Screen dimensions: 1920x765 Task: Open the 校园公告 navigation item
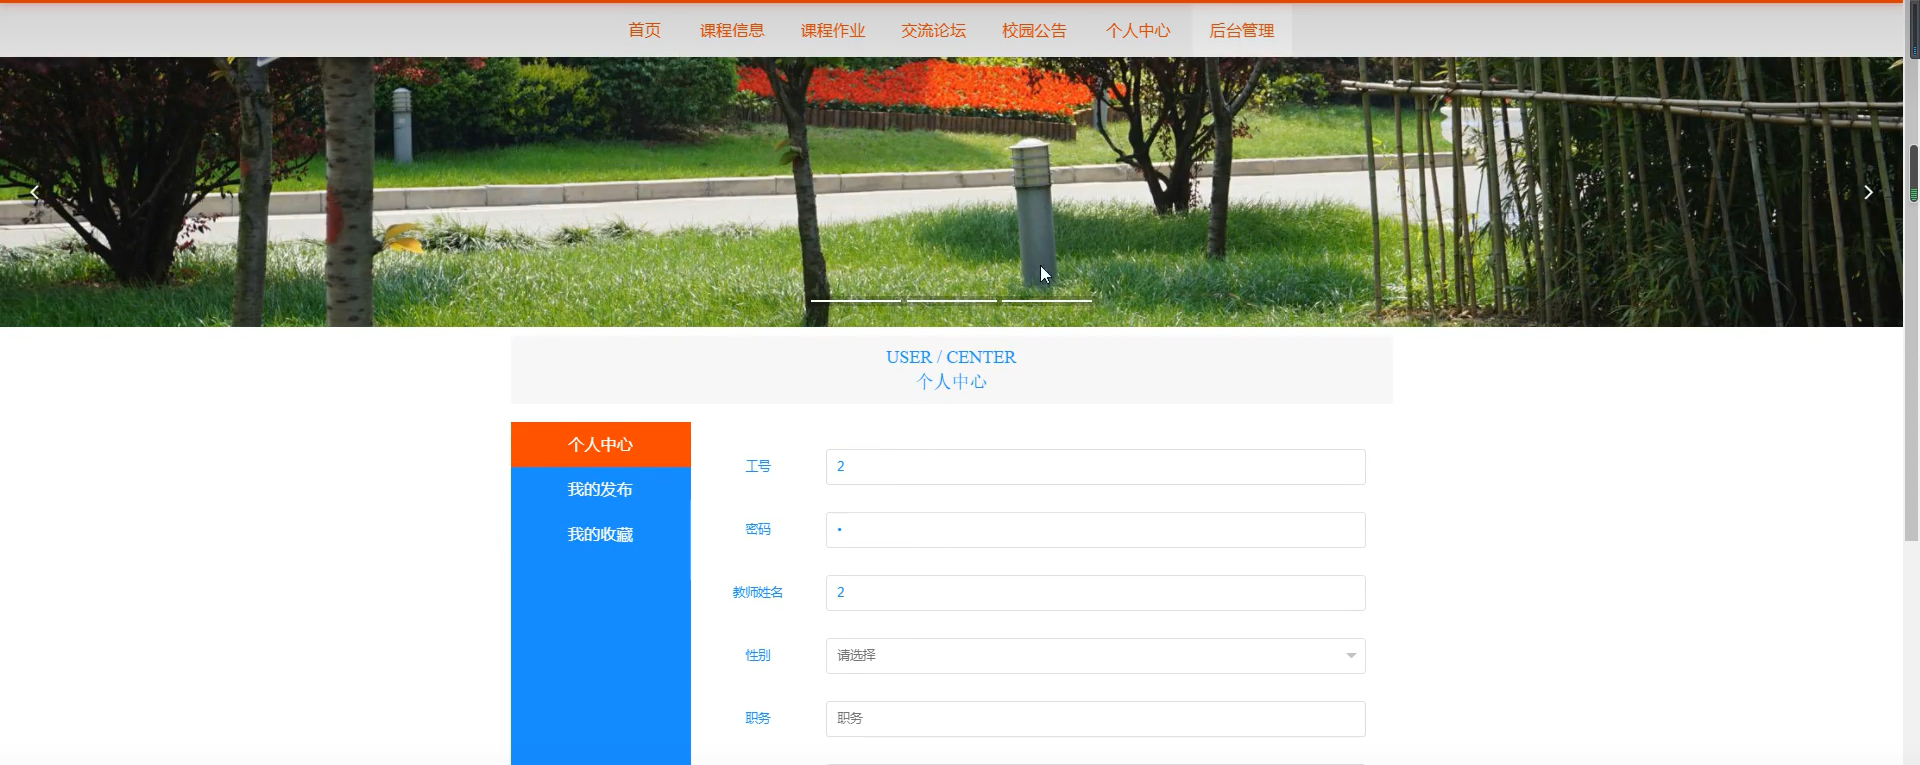pyautogui.click(x=1034, y=30)
